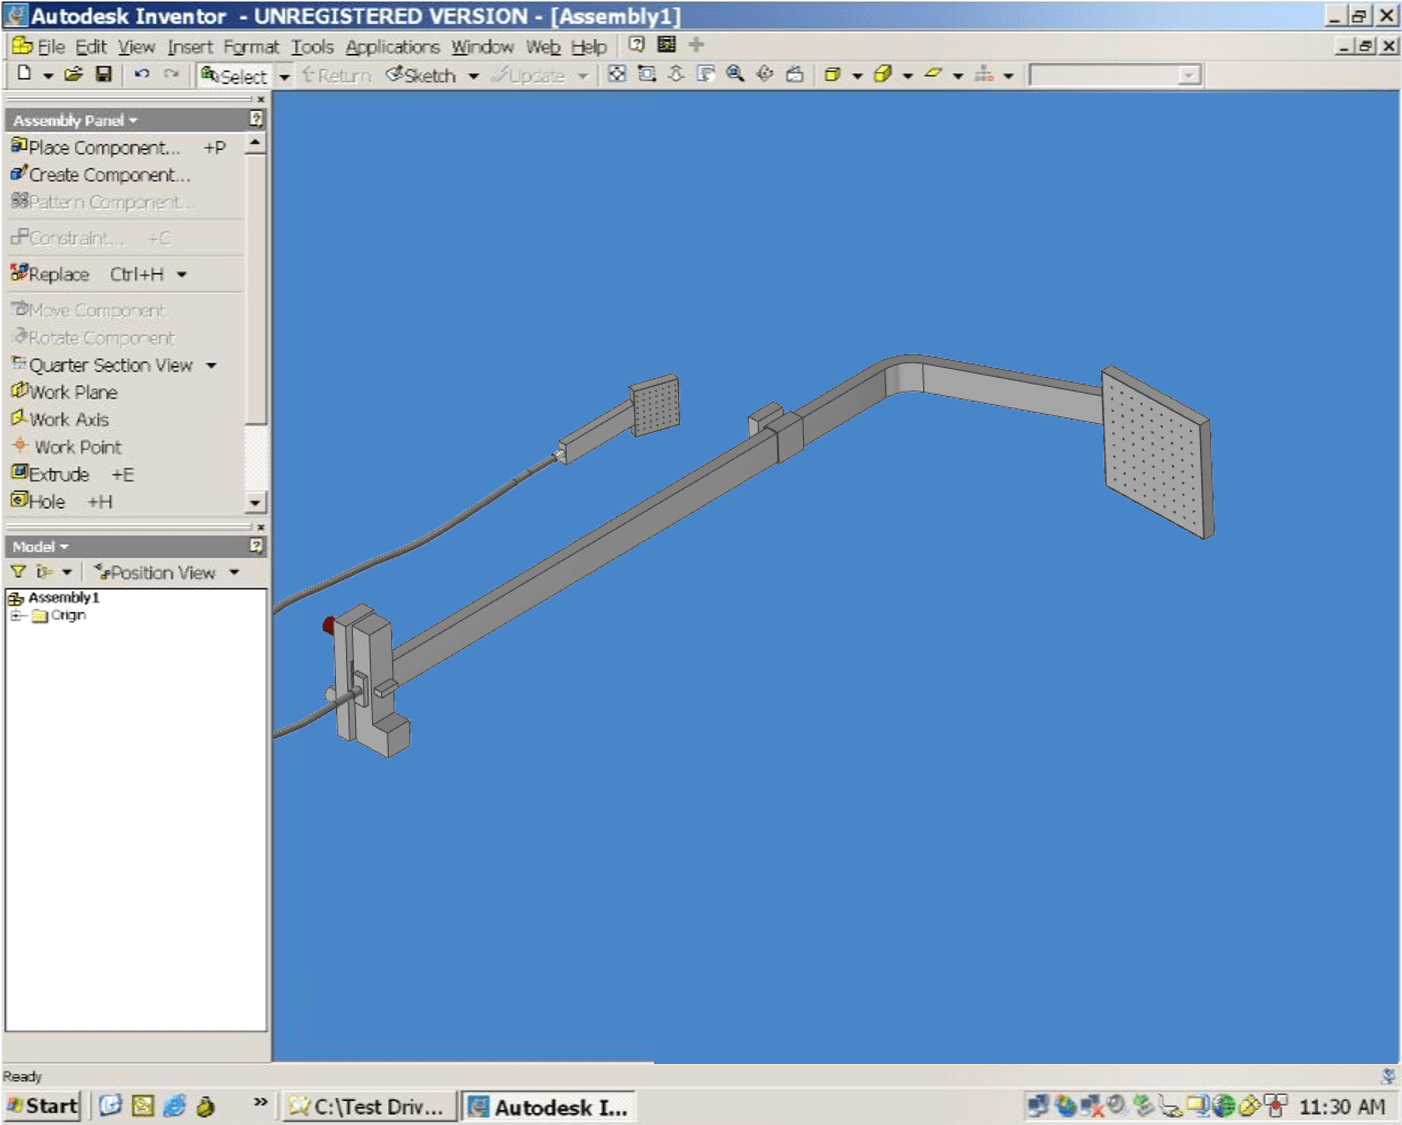Select the Zoom All tool
This screenshot has height=1125, width=1402.
(x=618, y=73)
